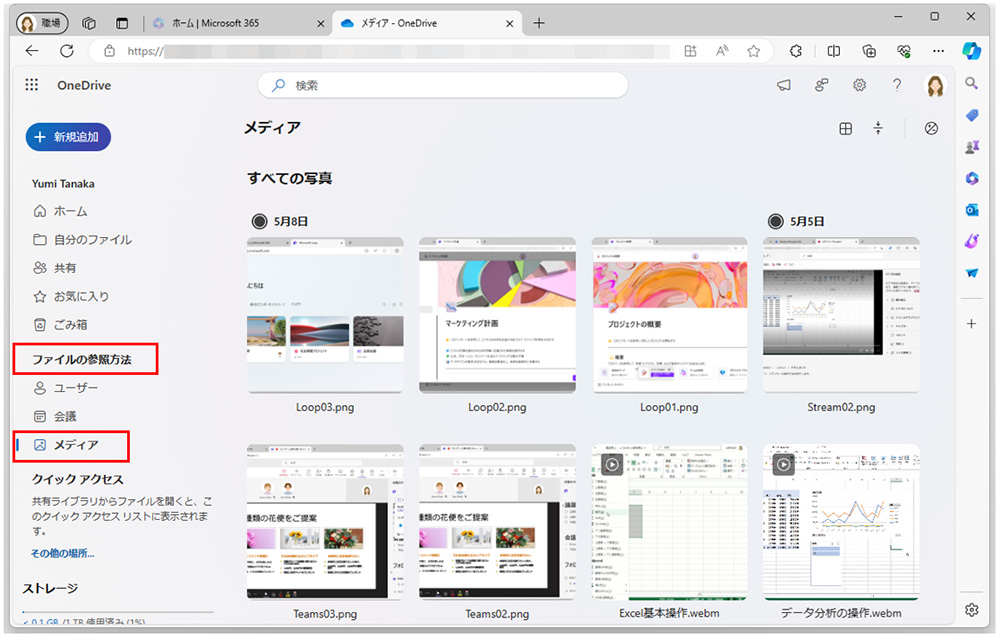This screenshot has width=1000, height=638.
Task: Open Outlook from the Edge sidebar
Action: click(971, 210)
